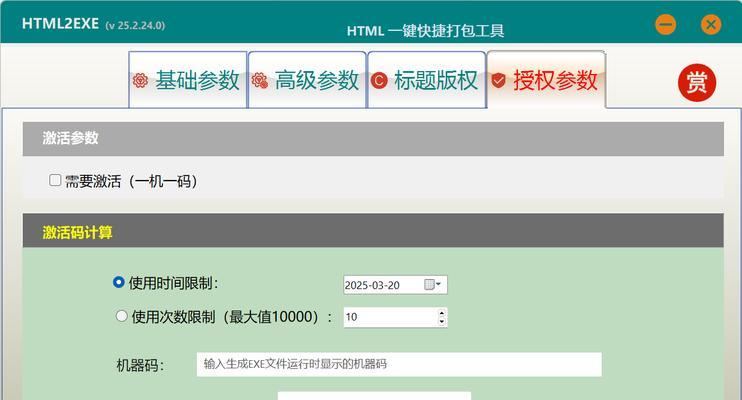Focus the 机器码 input field
Screen dimensions: 742x400
(x=399, y=364)
